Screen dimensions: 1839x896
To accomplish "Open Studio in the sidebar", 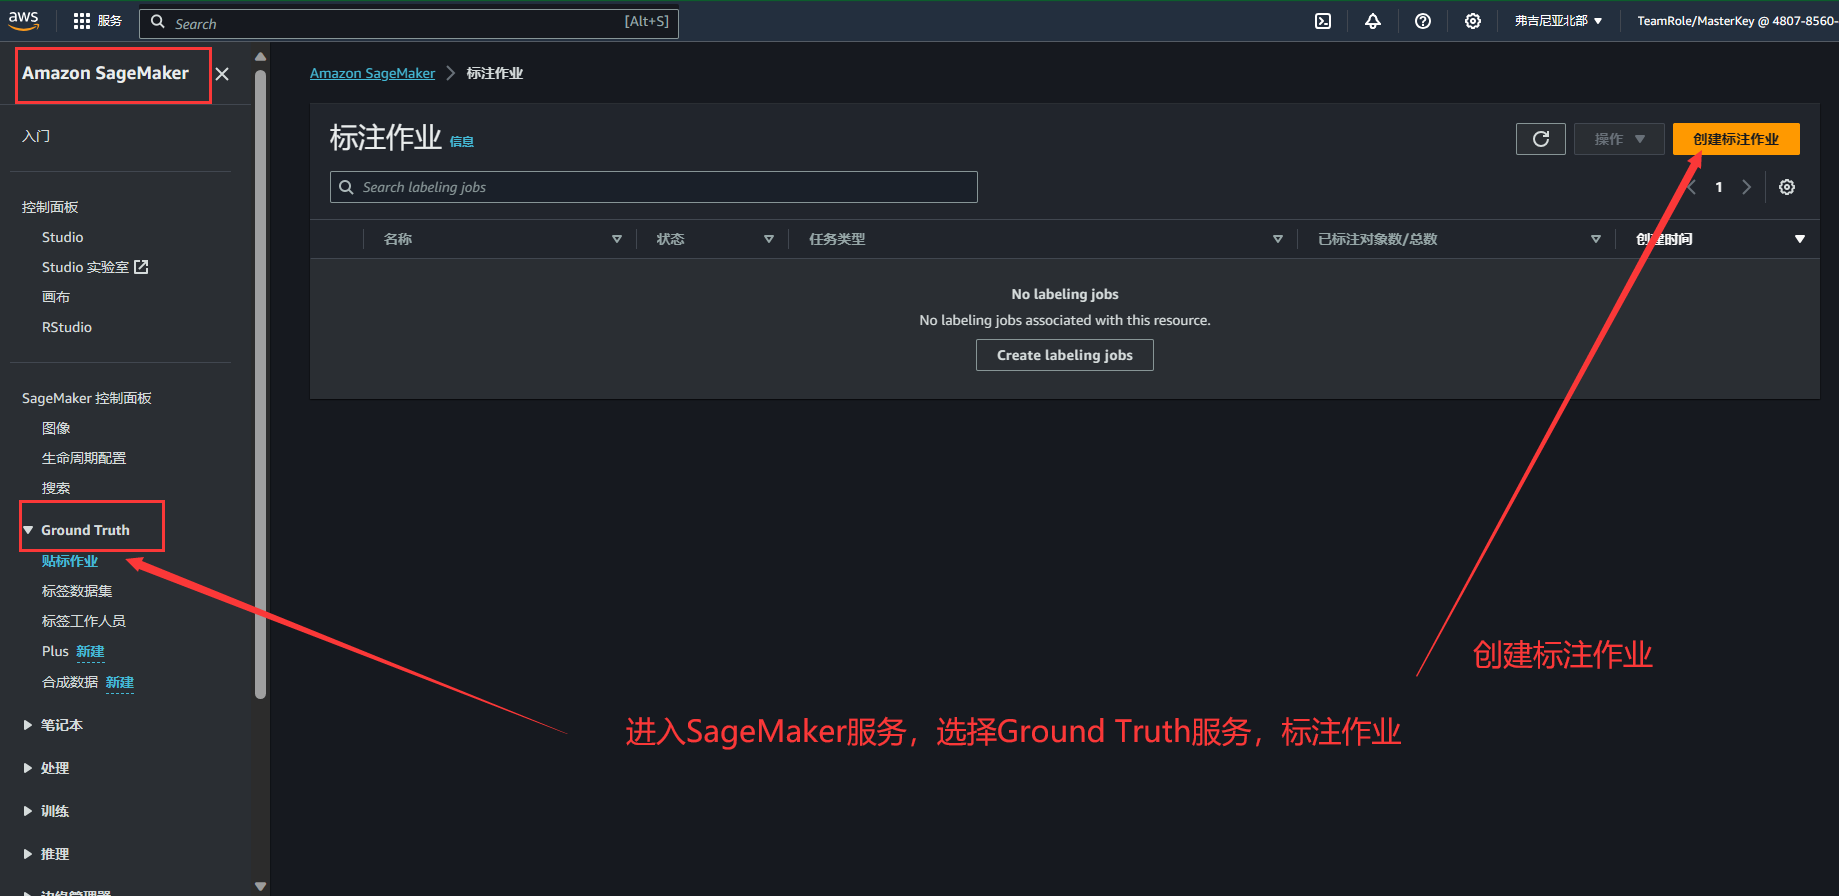I will [x=63, y=237].
